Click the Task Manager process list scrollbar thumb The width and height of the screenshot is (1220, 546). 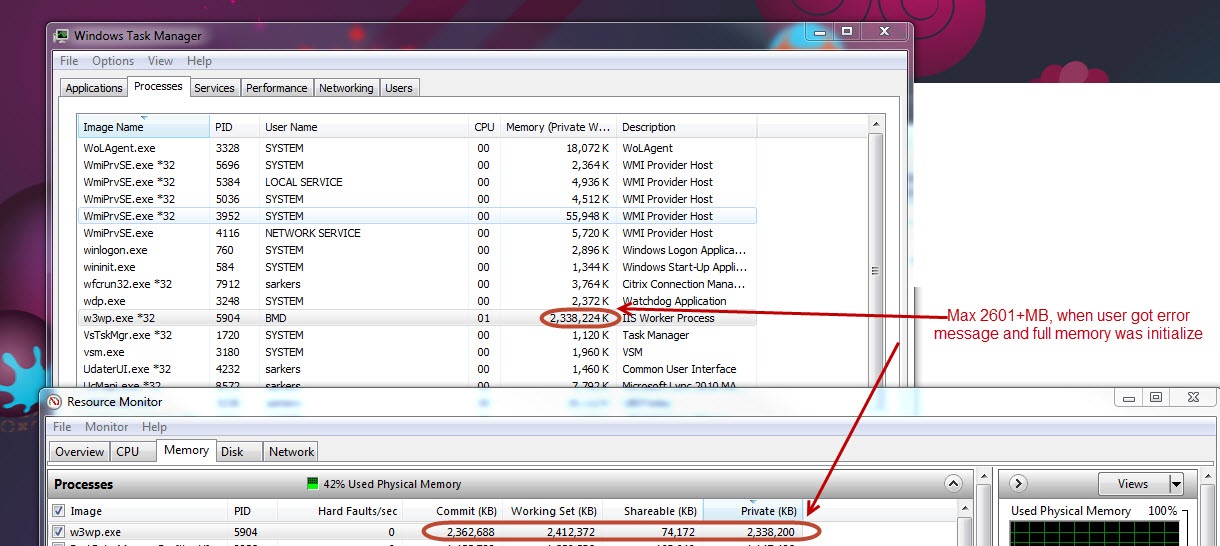(x=876, y=271)
